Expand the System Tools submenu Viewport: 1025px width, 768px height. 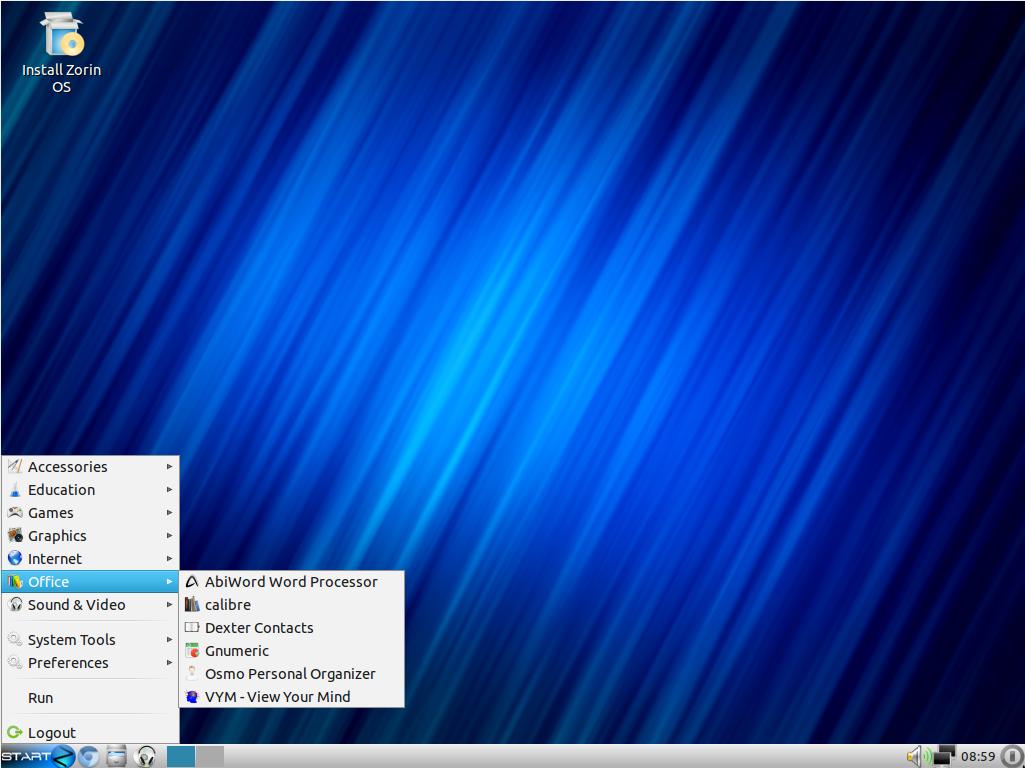pyautogui.click(x=71, y=640)
